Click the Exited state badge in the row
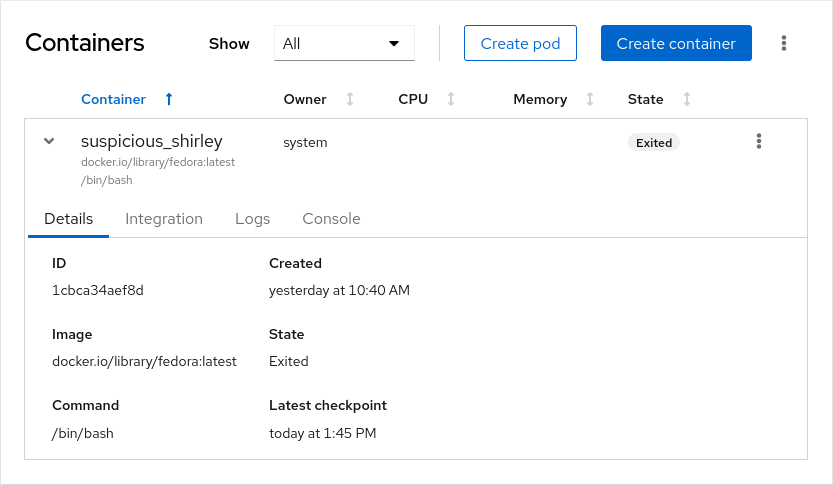Screen dimensions: 833x485 [654, 143]
